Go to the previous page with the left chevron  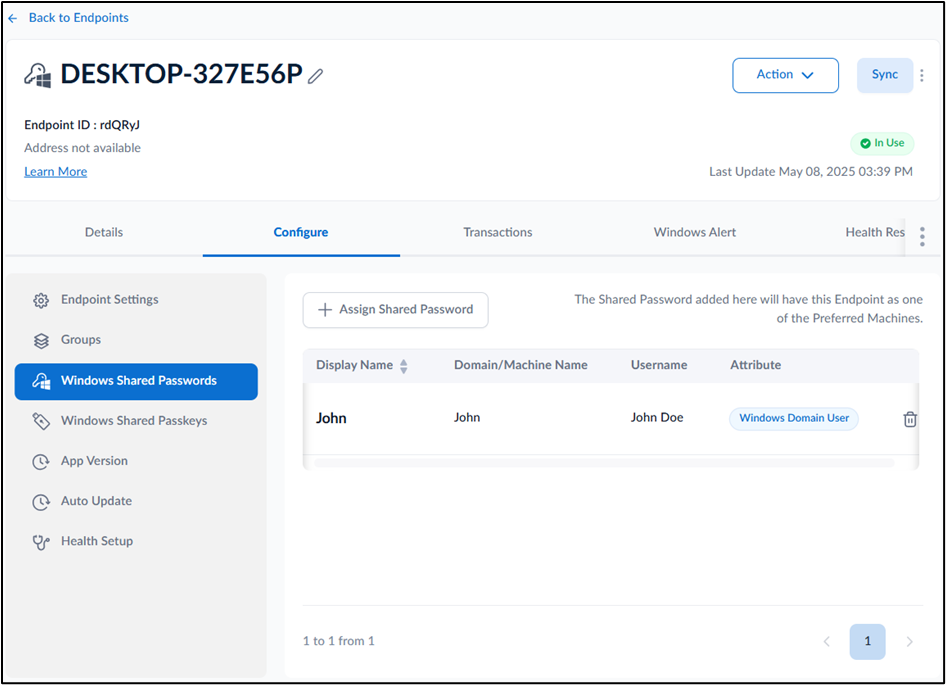tap(827, 642)
